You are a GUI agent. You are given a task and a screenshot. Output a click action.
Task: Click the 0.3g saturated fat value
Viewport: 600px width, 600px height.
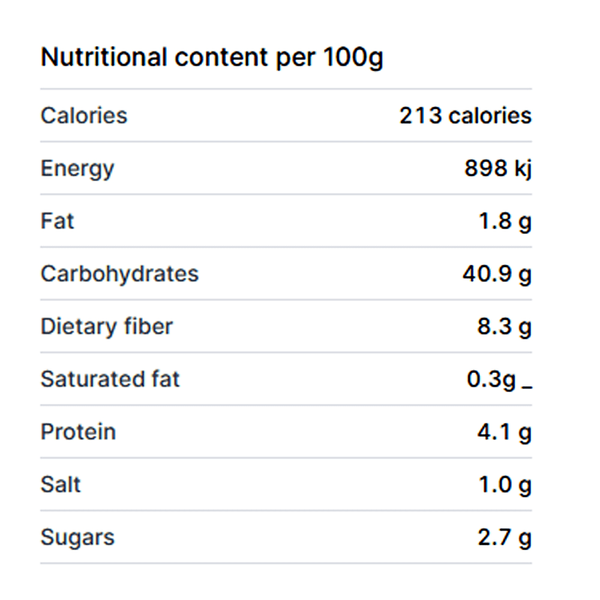click(491, 380)
